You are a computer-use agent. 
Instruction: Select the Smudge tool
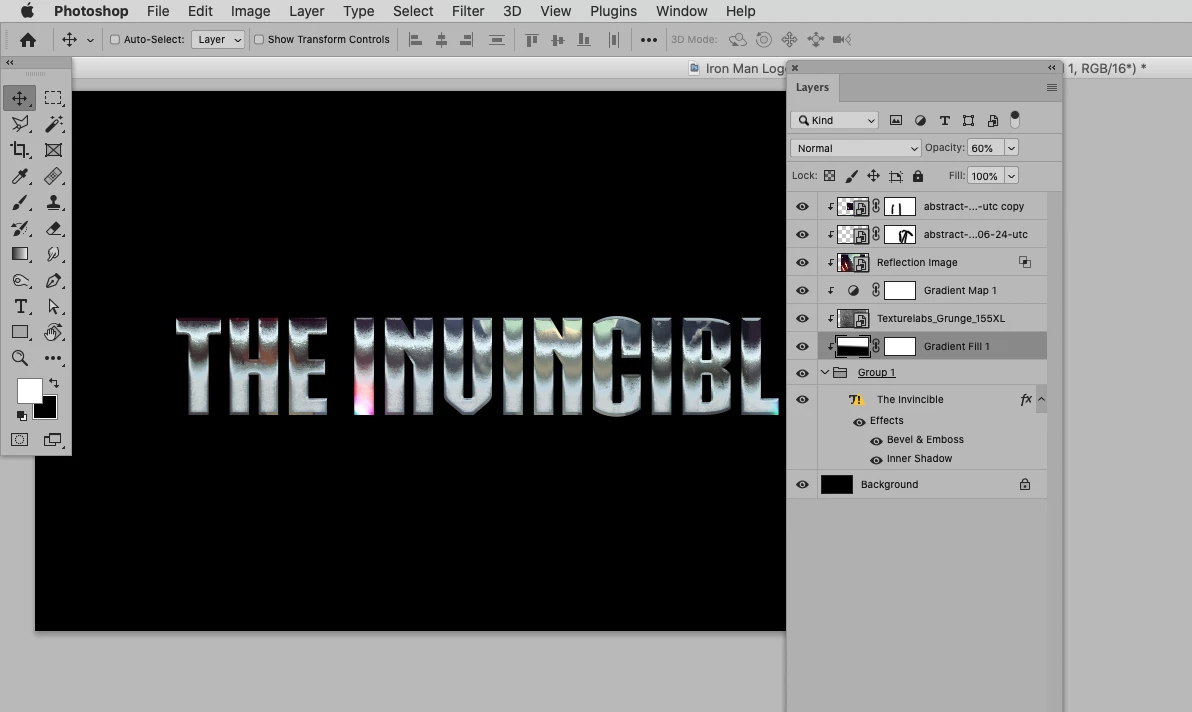coord(53,254)
